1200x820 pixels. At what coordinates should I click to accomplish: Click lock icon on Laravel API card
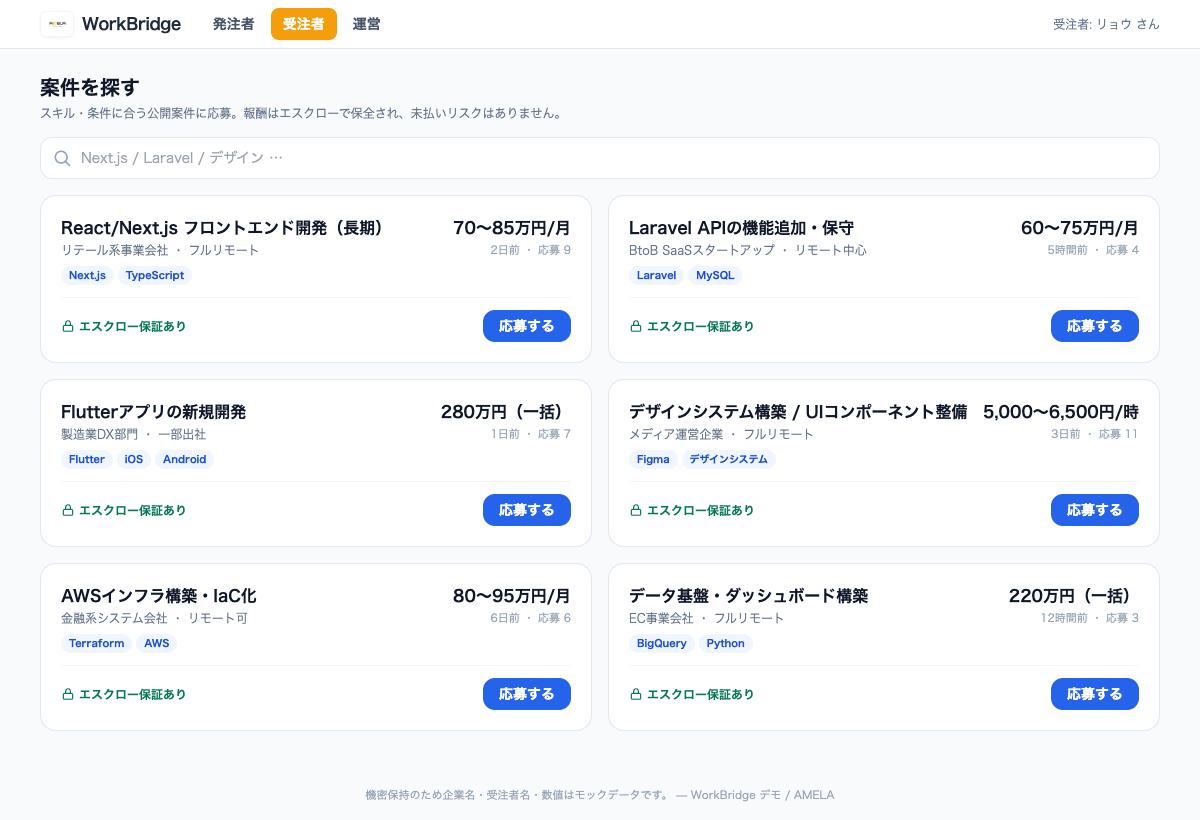[636, 326]
